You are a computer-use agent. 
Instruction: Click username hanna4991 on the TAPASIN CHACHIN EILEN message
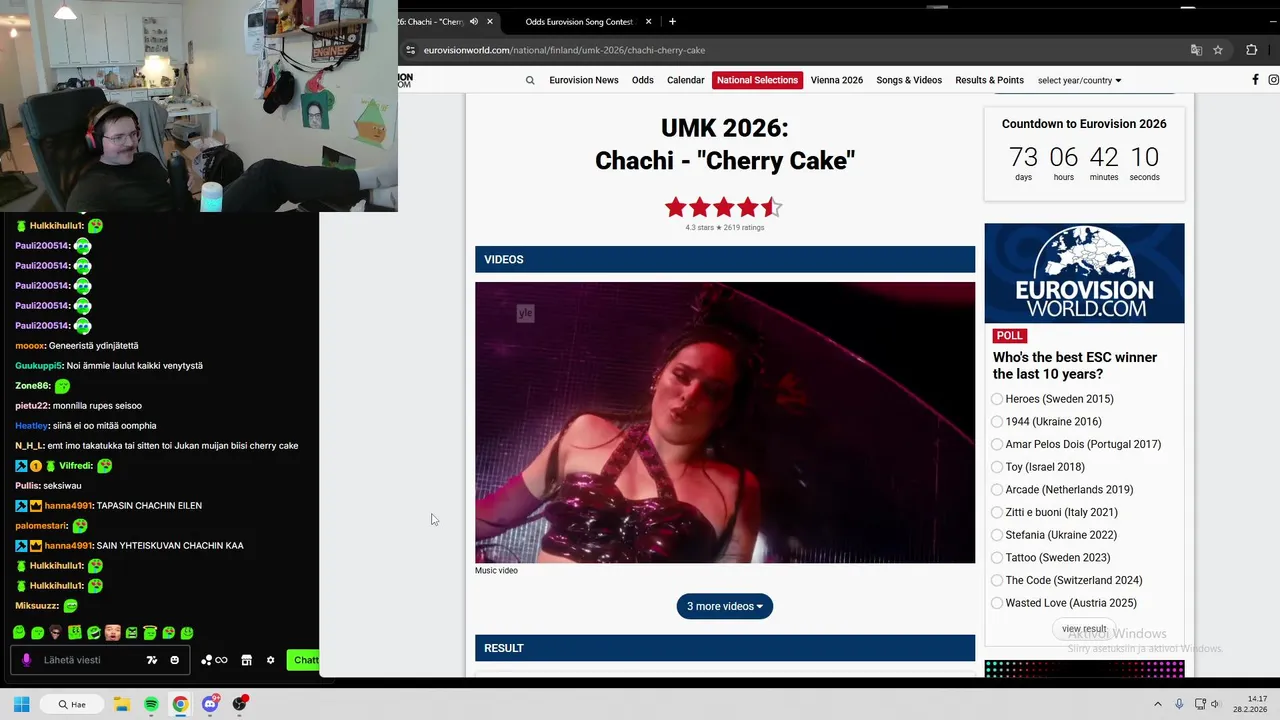[68, 506]
